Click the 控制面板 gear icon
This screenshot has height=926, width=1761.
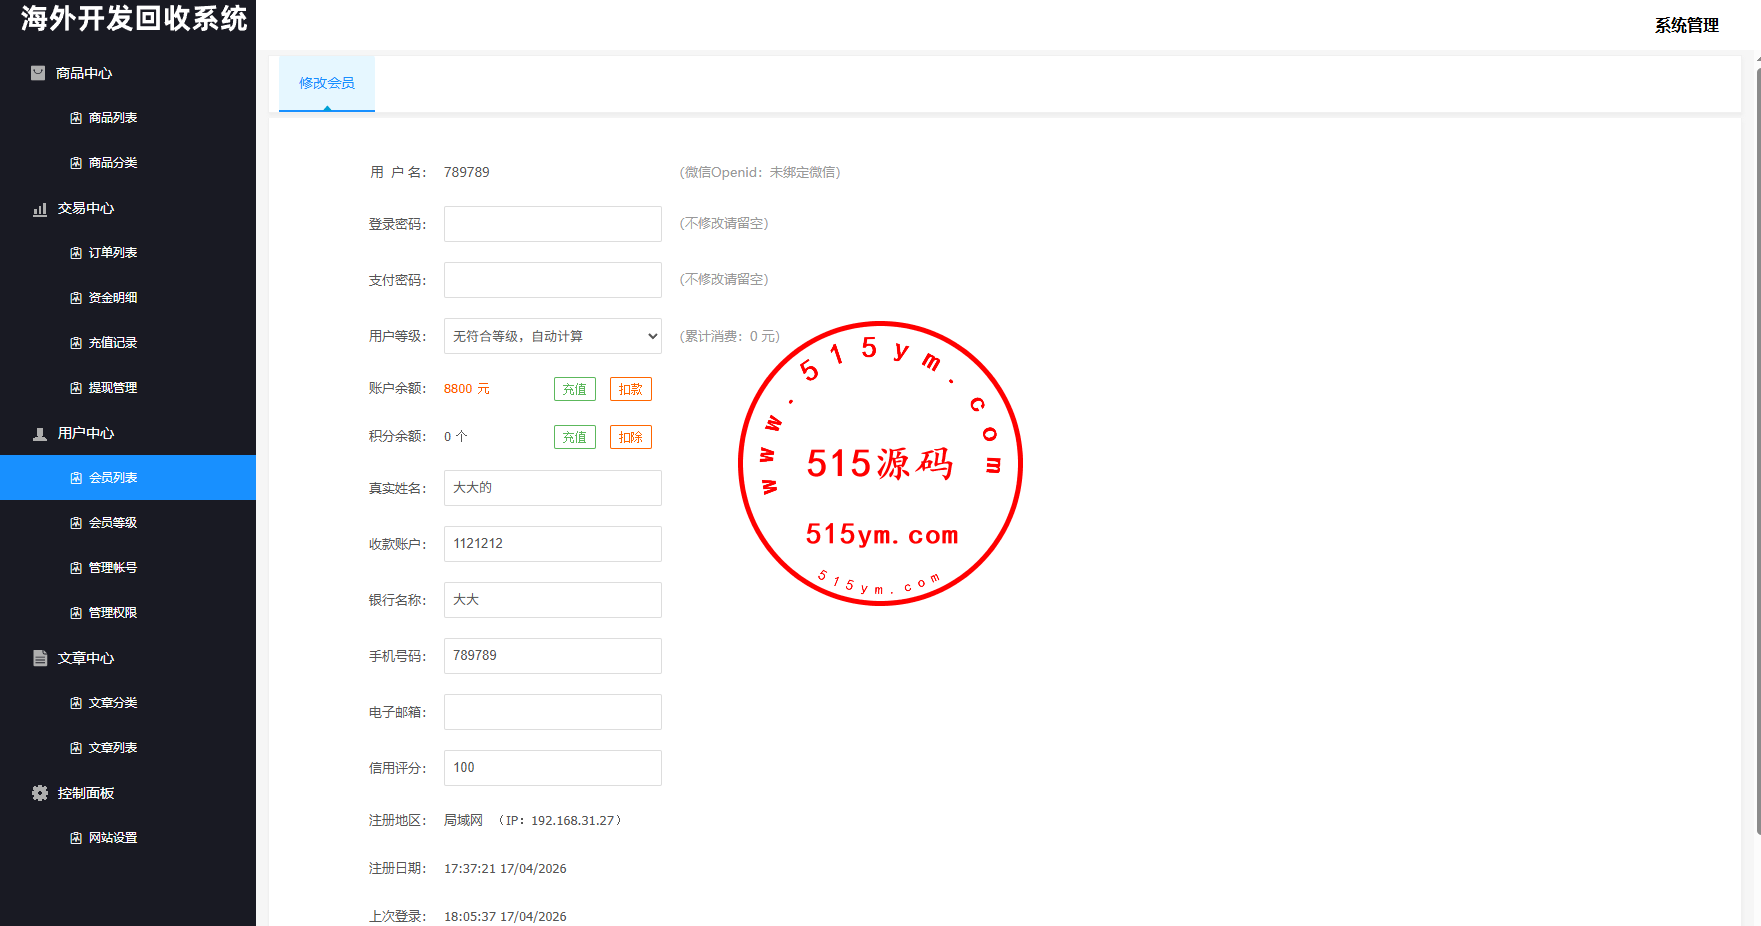(x=40, y=793)
